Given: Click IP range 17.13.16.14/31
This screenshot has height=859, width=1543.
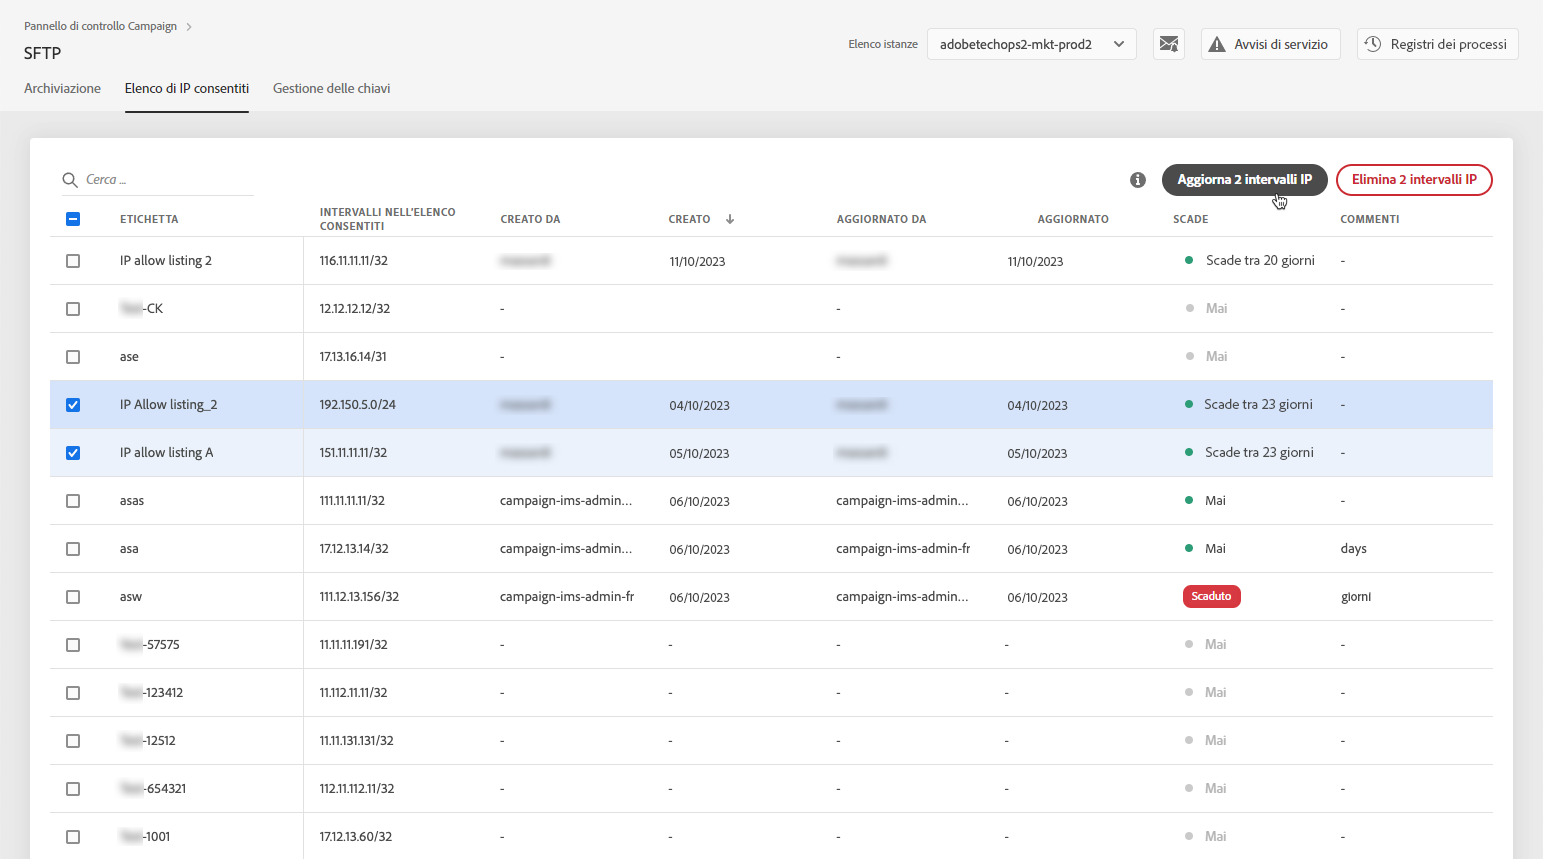Looking at the screenshot, I should pyautogui.click(x=353, y=357).
